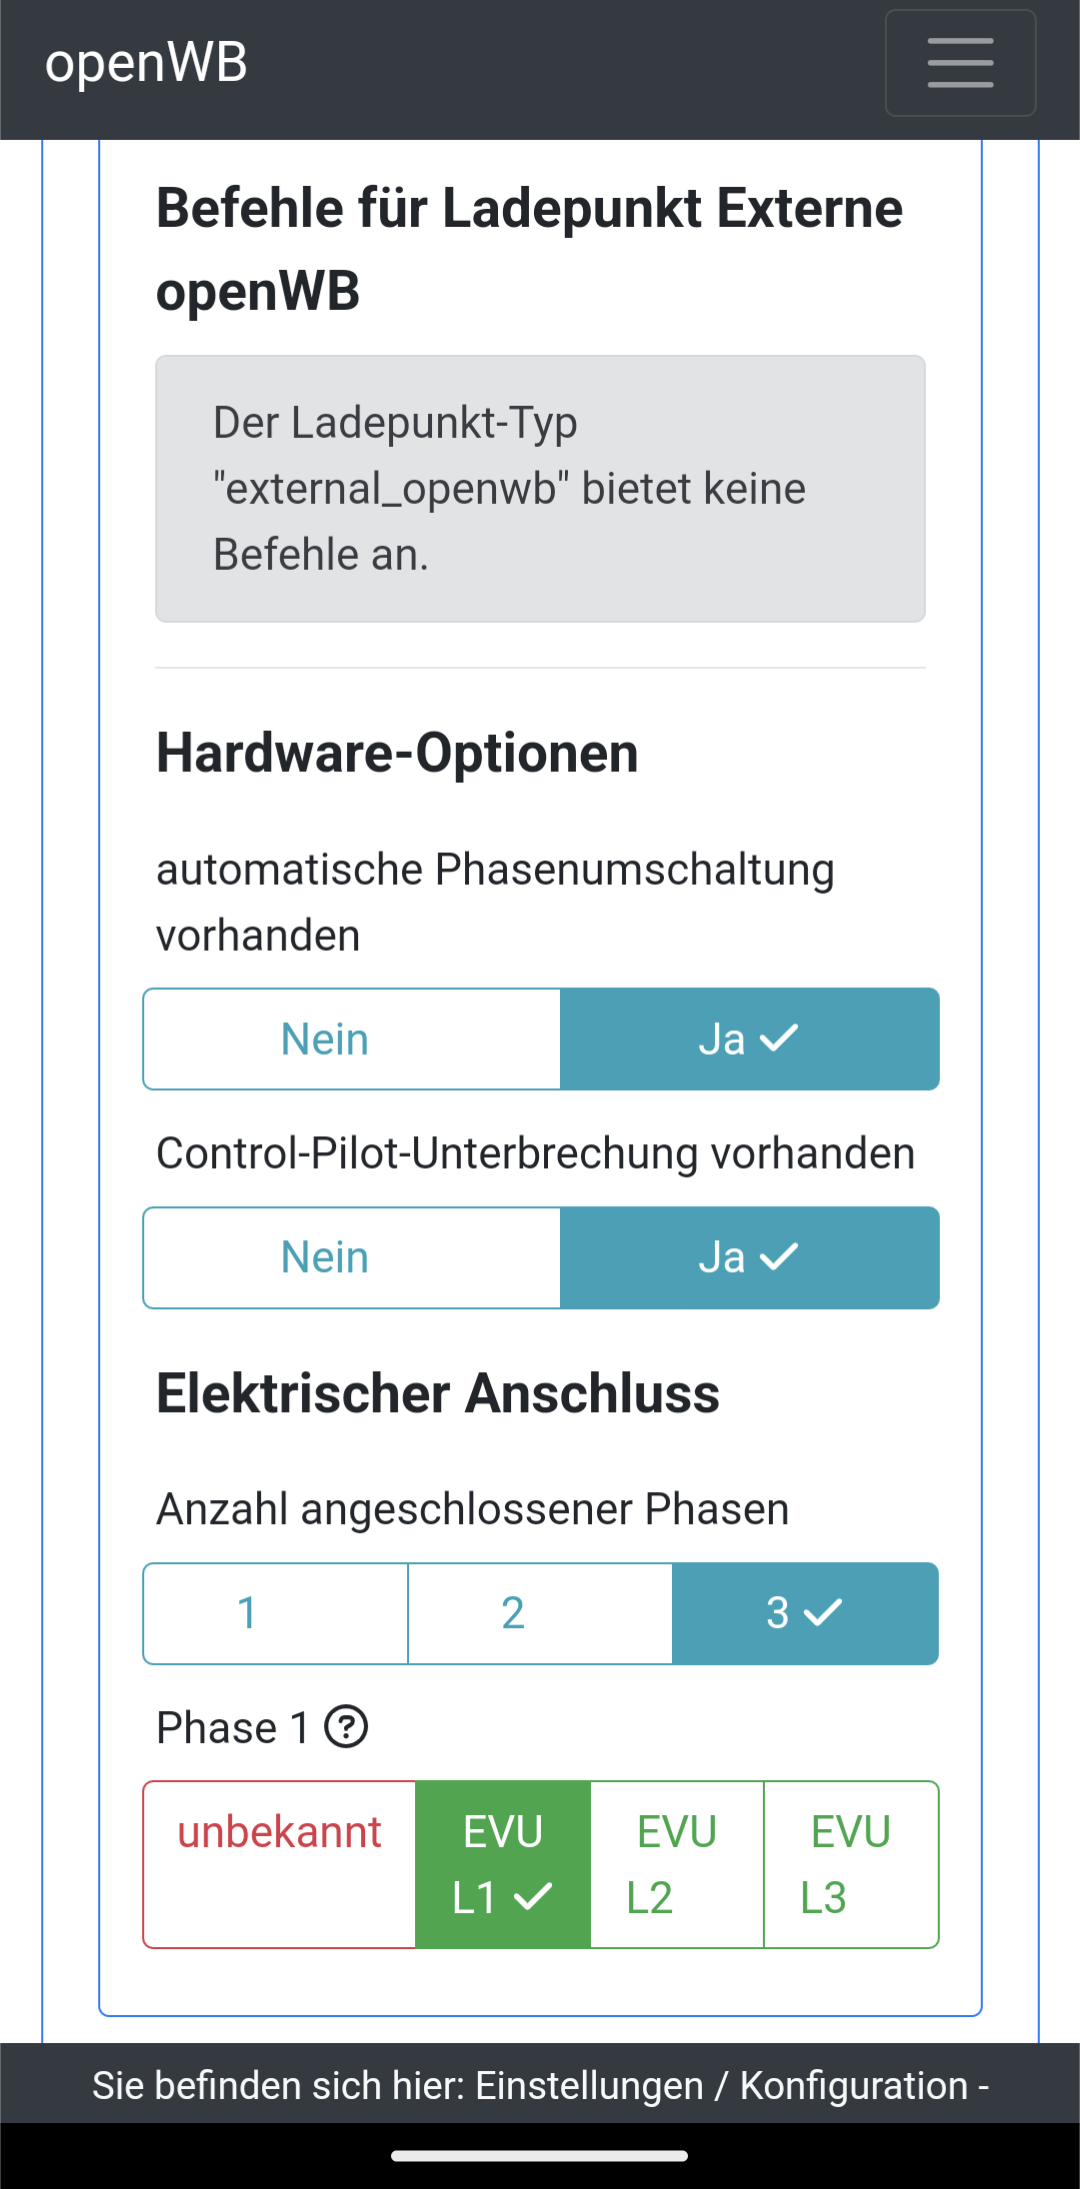The height and width of the screenshot is (2189, 1080).
Task: Open the hamburger navigation menu
Action: click(x=960, y=63)
